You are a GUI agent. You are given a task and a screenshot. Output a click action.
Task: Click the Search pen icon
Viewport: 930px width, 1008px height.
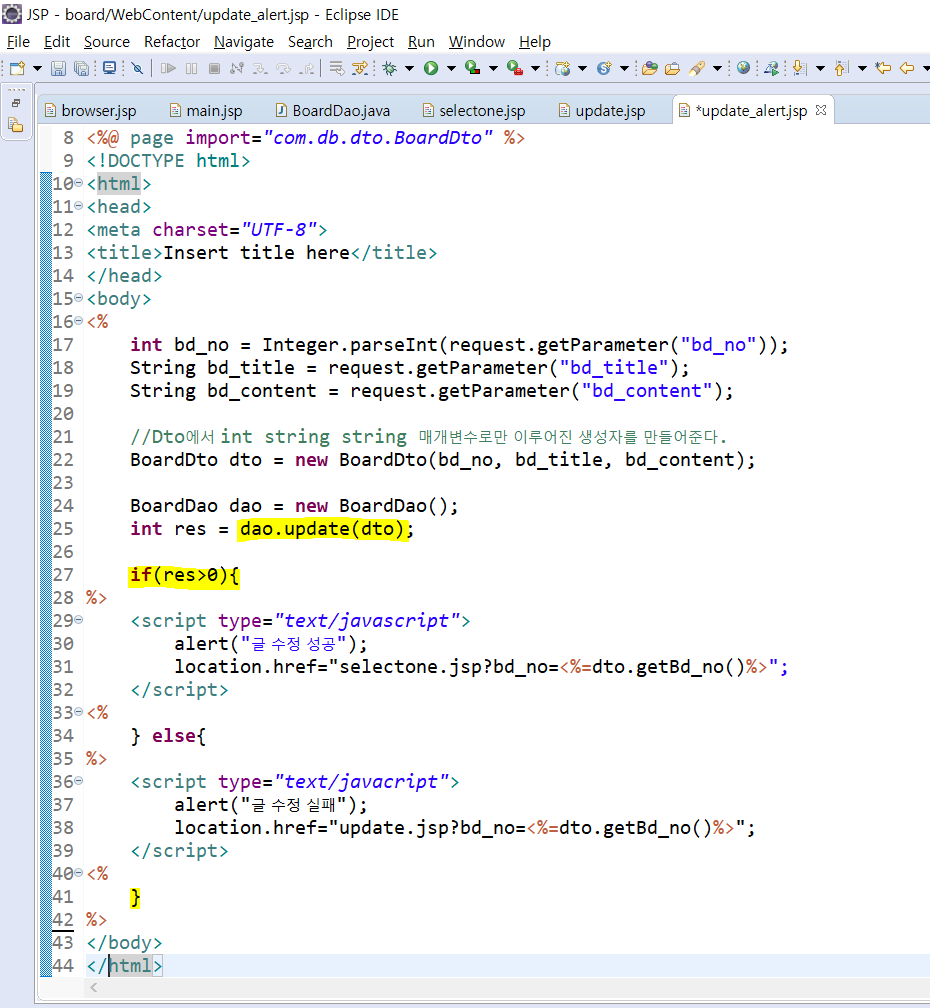pyautogui.click(x=697, y=68)
